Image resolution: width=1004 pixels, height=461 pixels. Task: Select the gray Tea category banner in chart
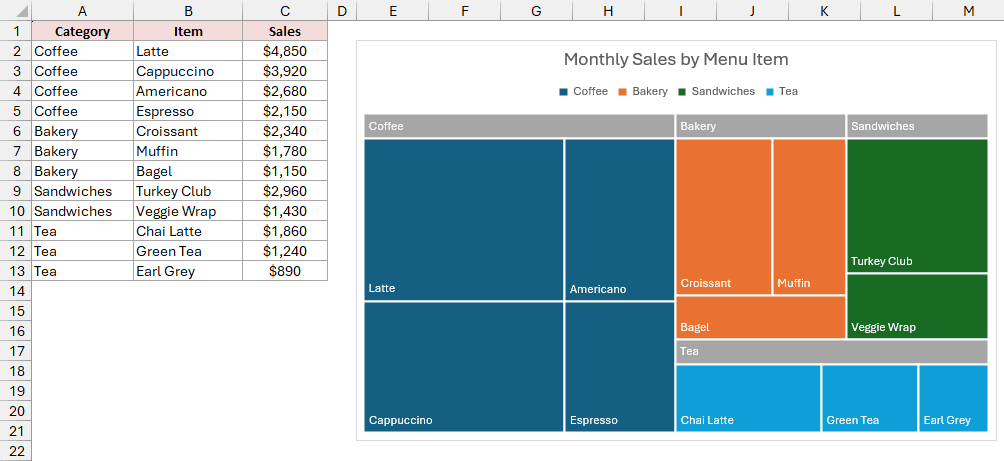[832, 352]
